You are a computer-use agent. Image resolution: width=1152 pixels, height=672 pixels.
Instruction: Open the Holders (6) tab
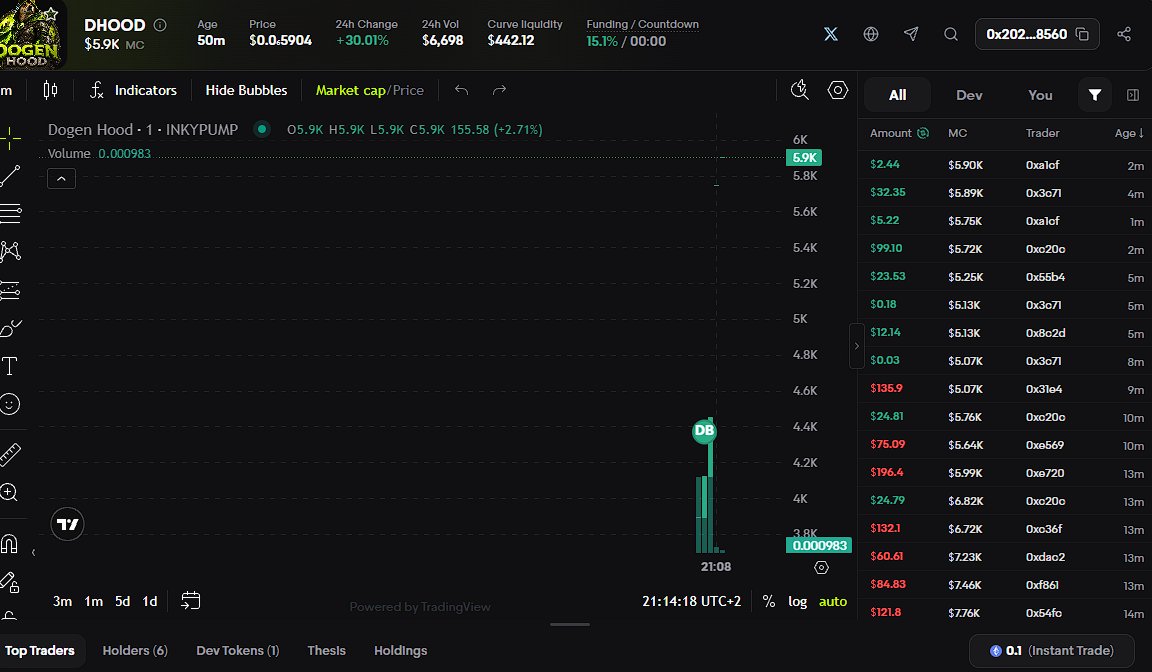[135, 651]
